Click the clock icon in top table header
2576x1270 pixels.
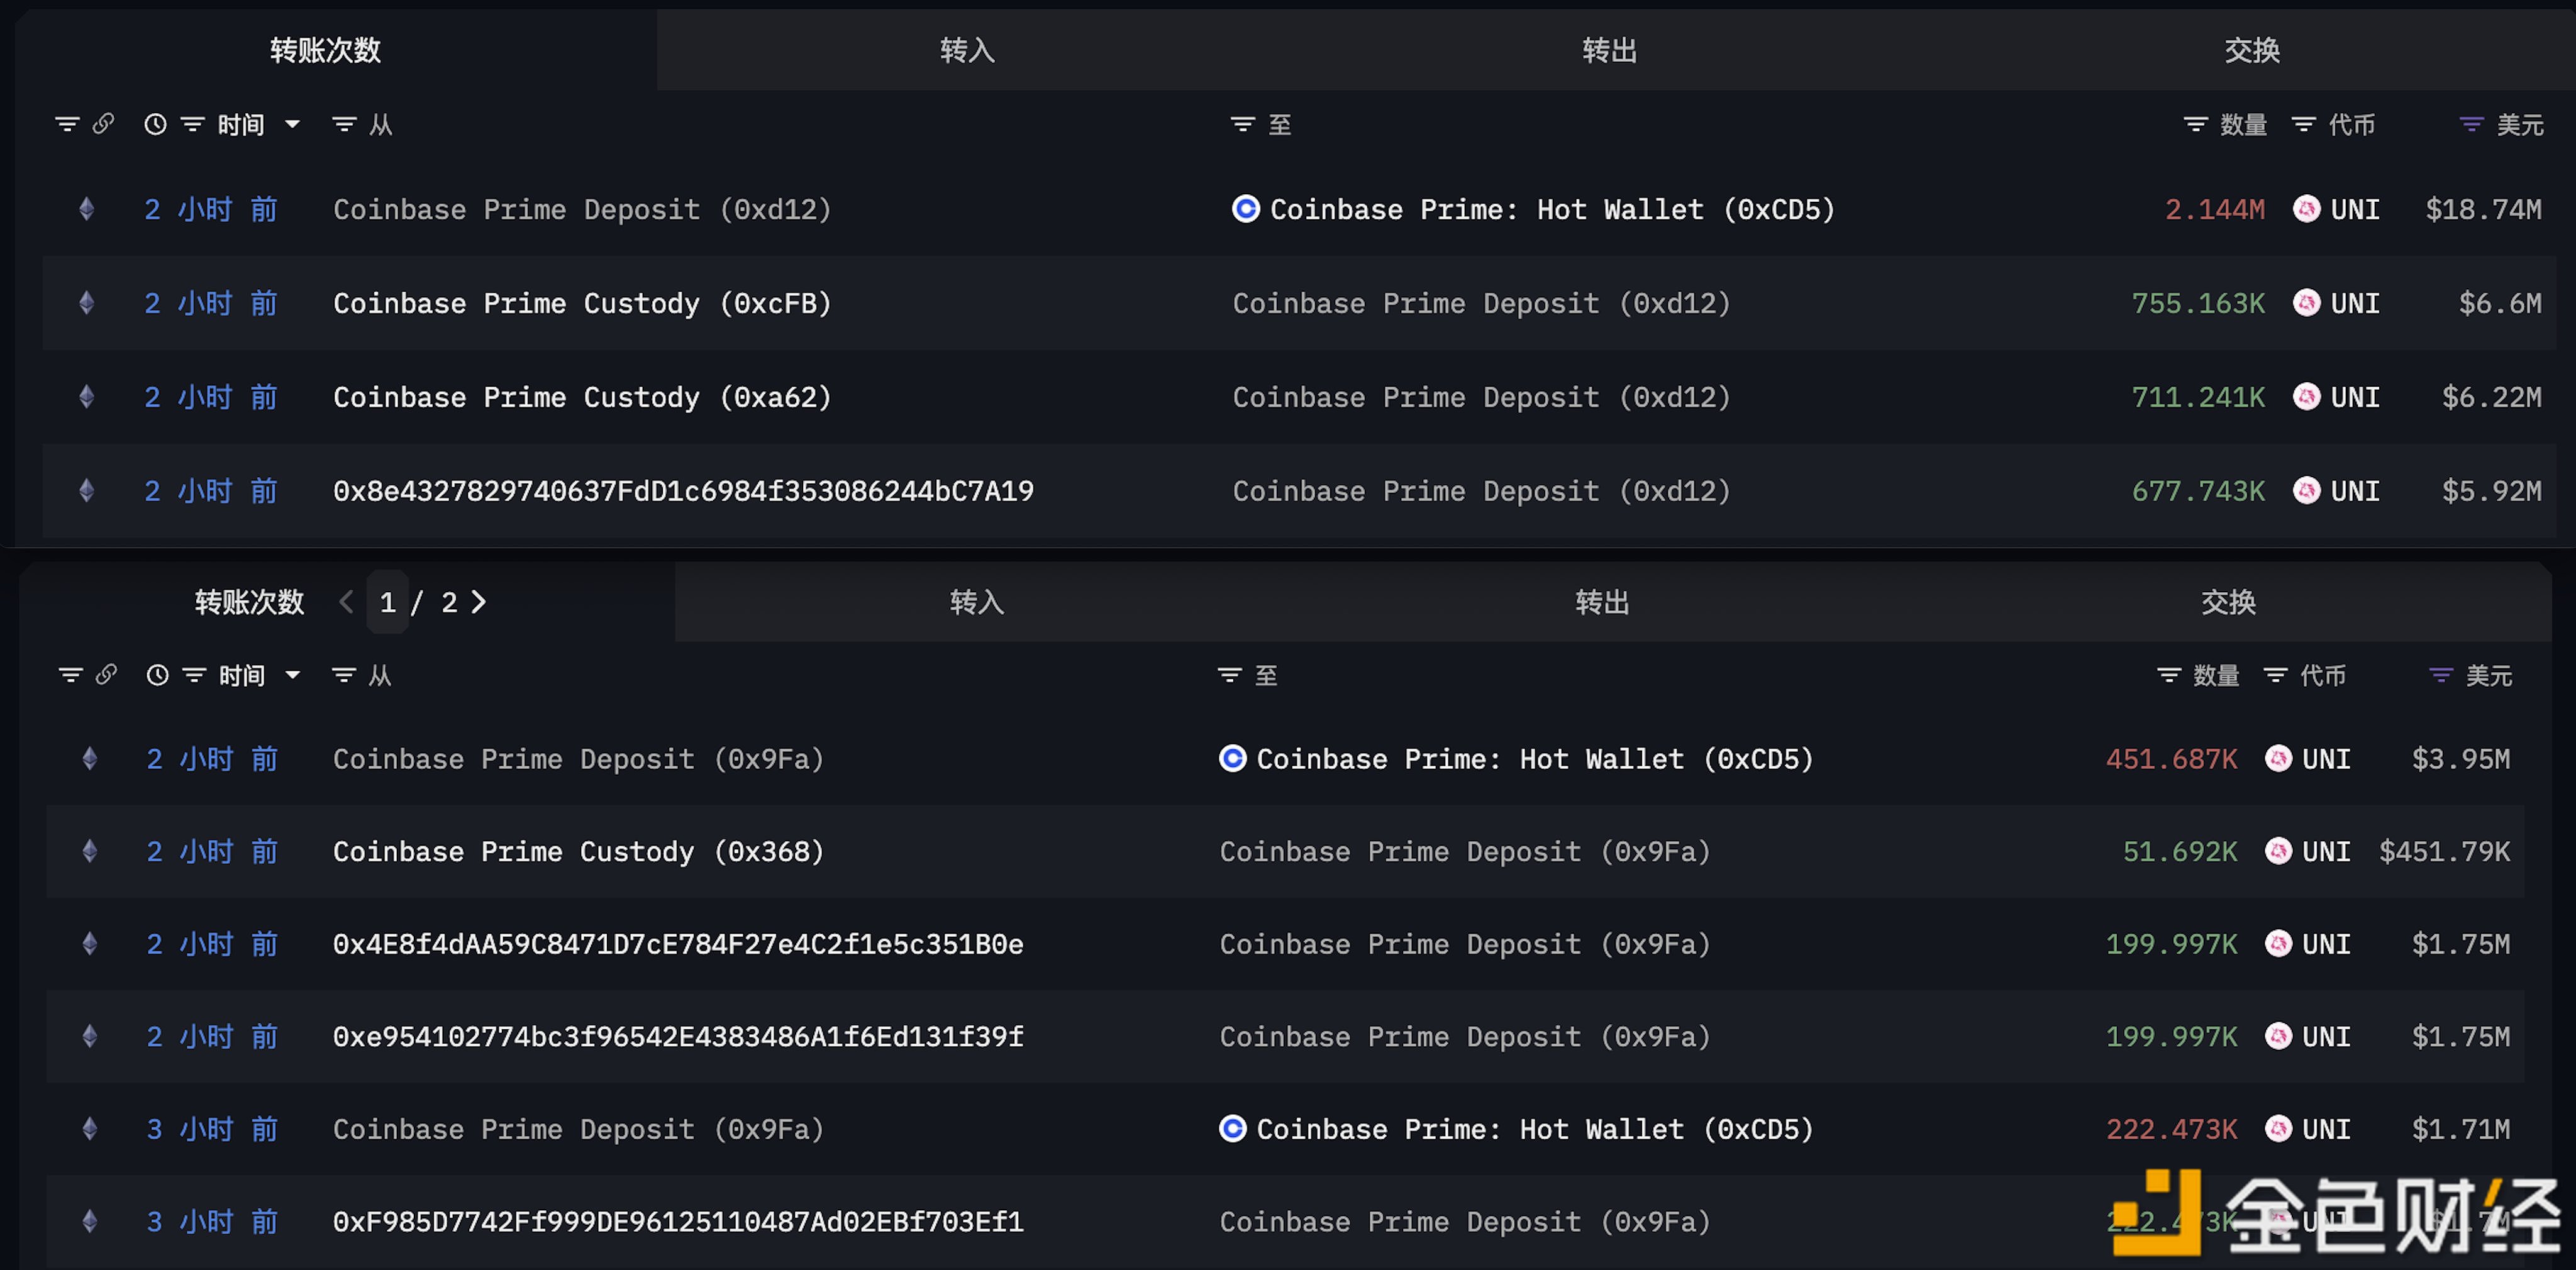pyautogui.click(x=155, y=124)
